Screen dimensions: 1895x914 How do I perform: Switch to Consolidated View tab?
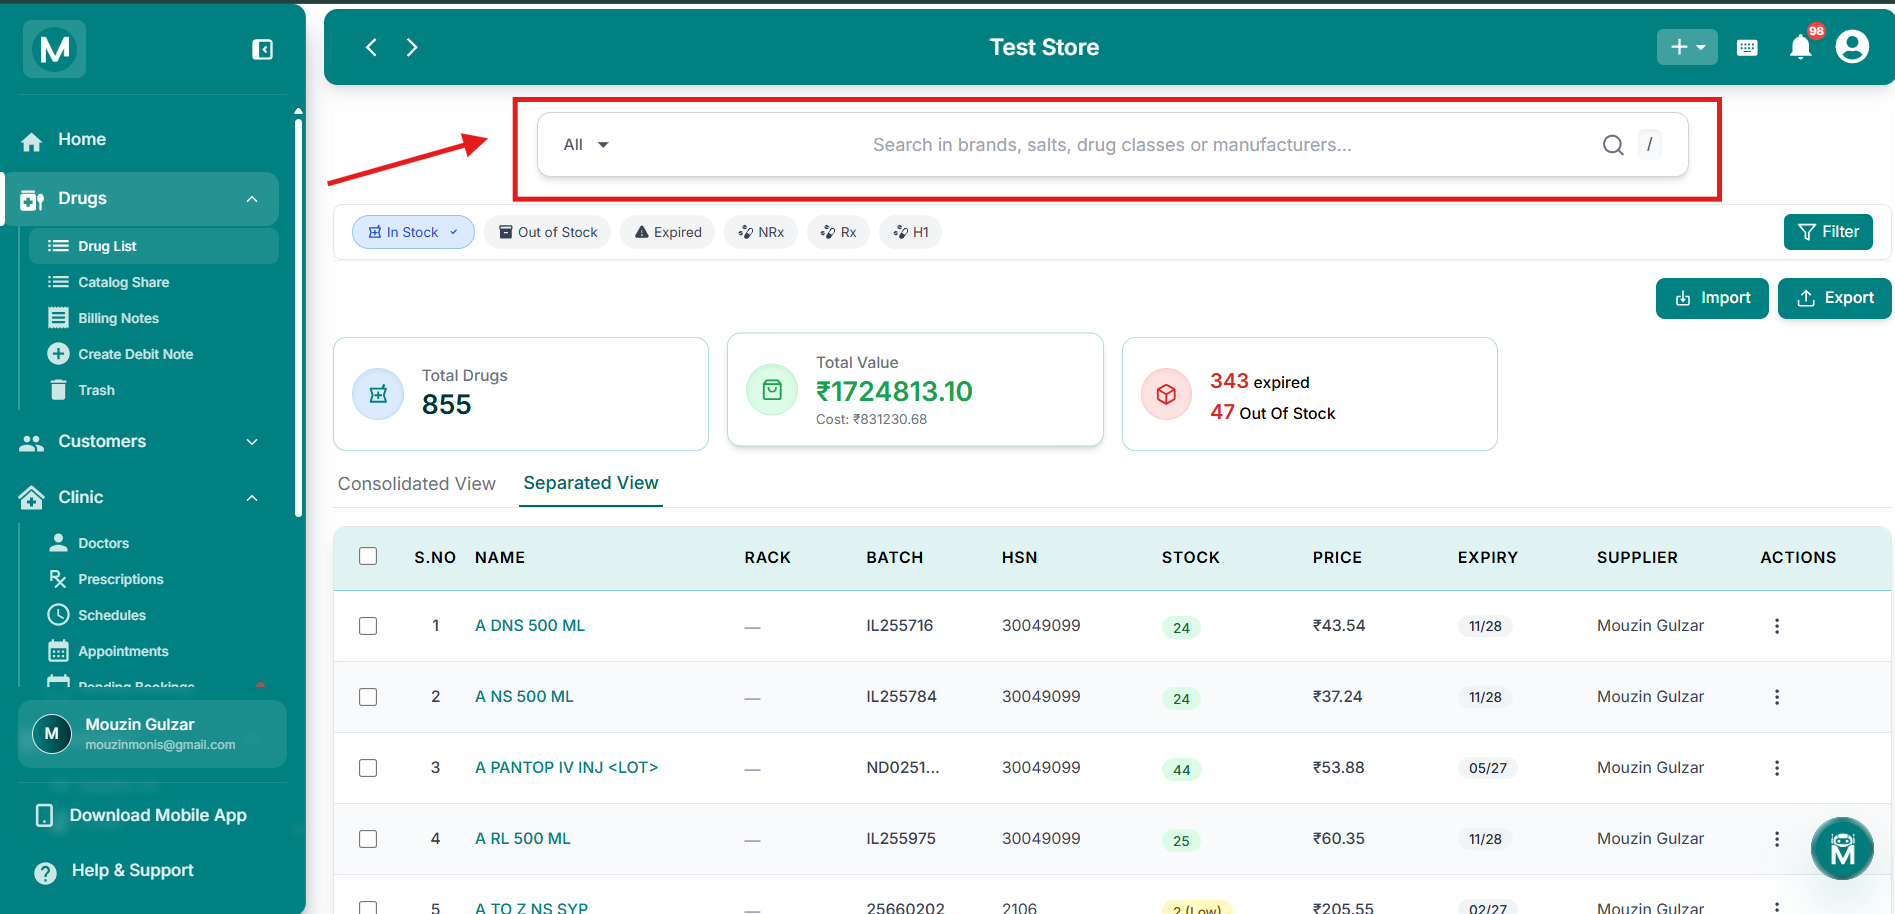tap(416, 484)
